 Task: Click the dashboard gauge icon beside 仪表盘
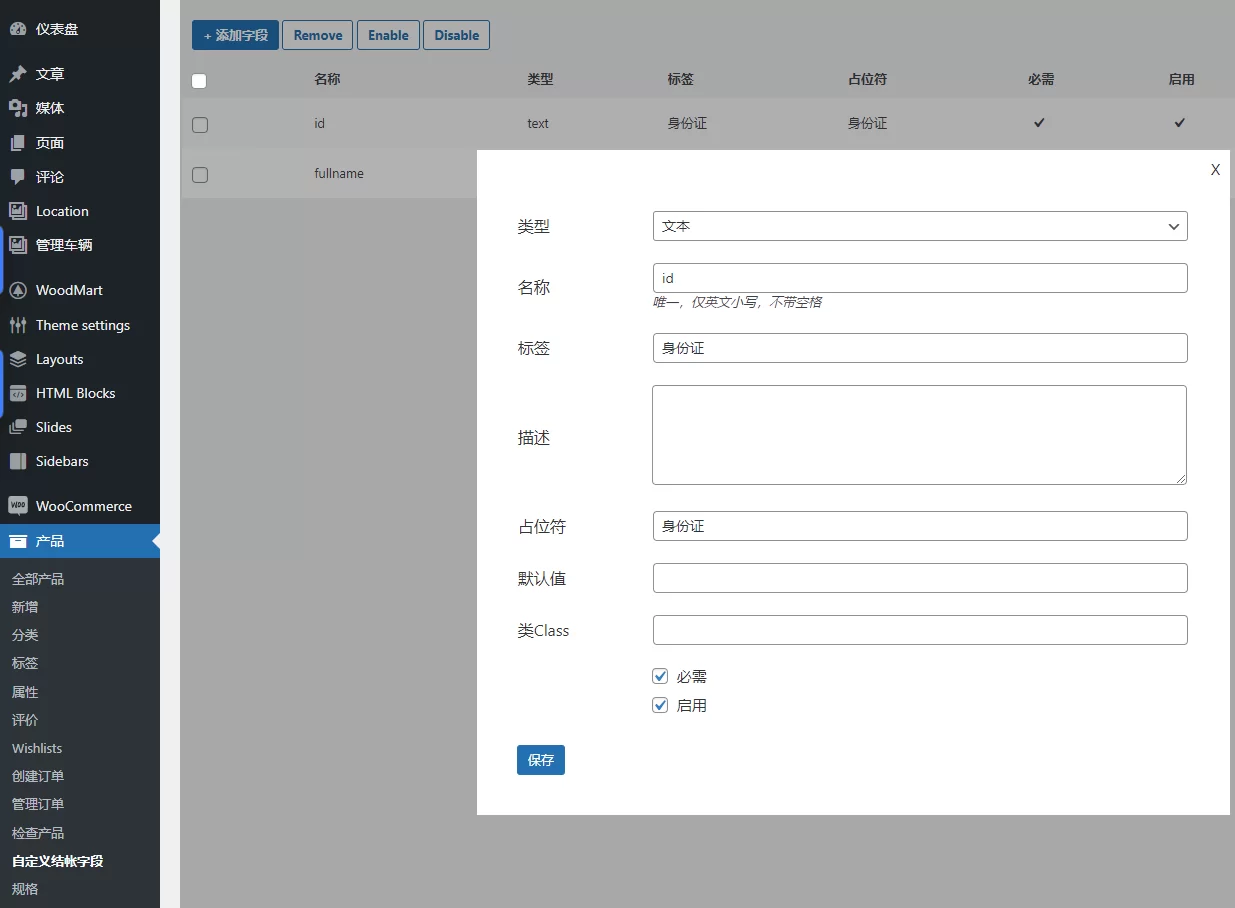click(x=17, y=29)
